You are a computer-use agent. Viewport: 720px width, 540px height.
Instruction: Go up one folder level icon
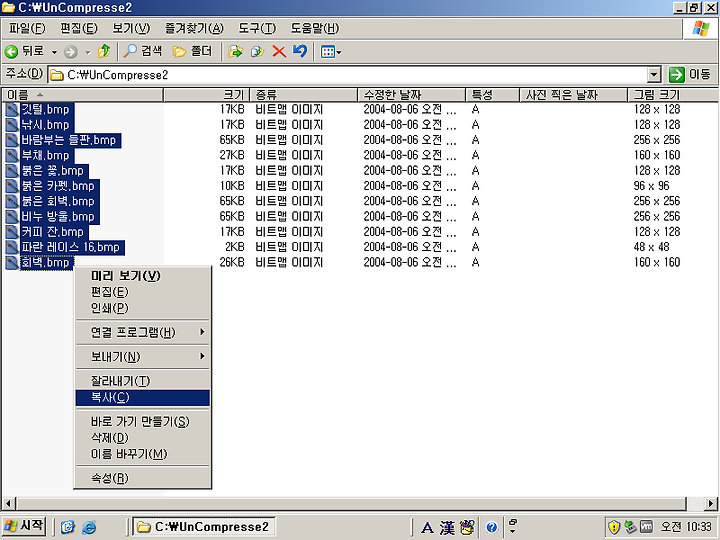(104, 51)
